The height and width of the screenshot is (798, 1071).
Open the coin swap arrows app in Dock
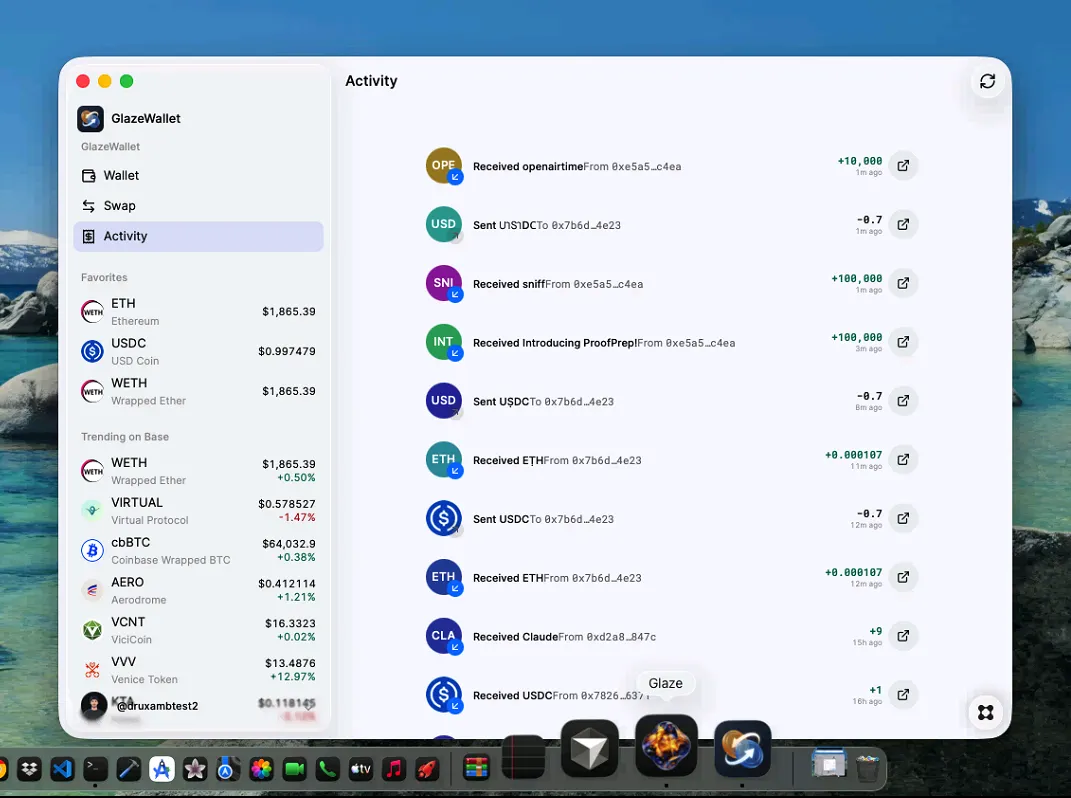click(x=742, y=749)
